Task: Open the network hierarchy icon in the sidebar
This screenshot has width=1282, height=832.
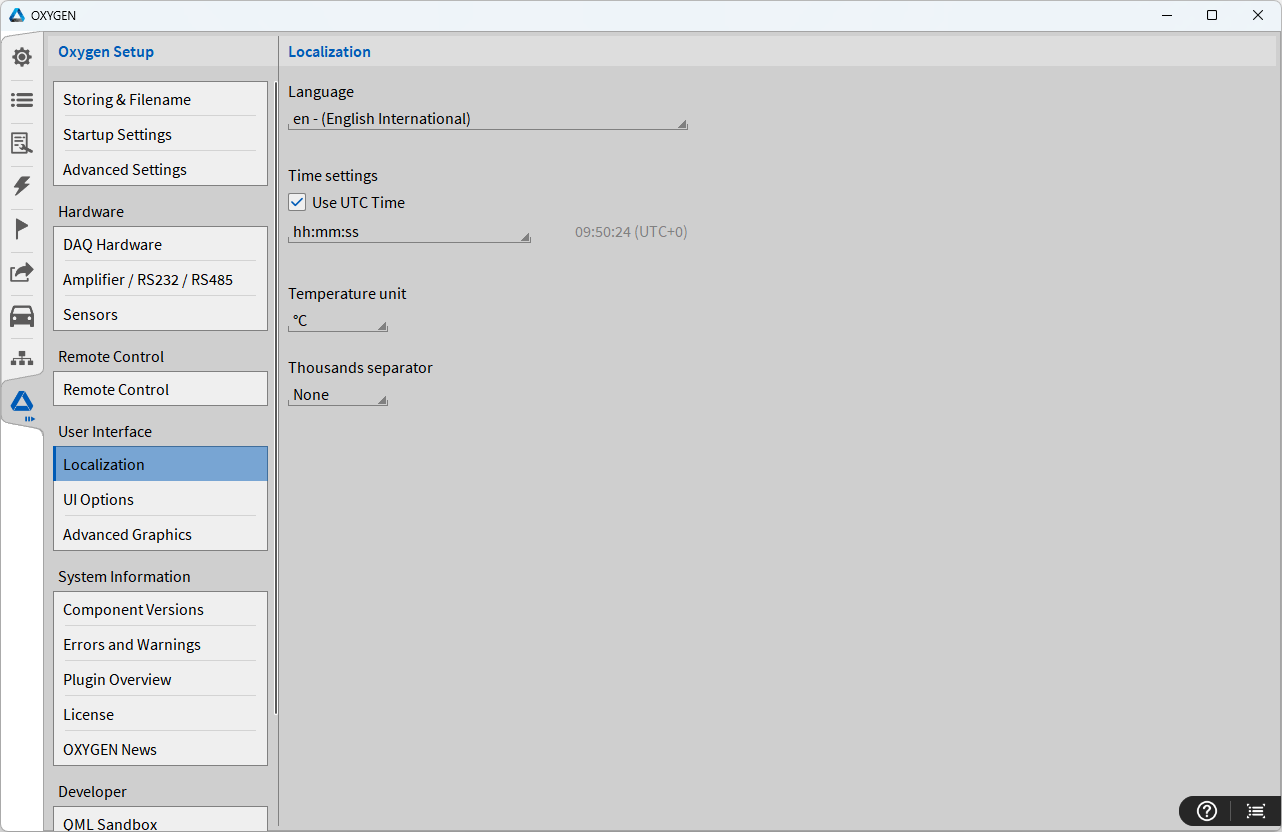Action: [x=22, y=358]
